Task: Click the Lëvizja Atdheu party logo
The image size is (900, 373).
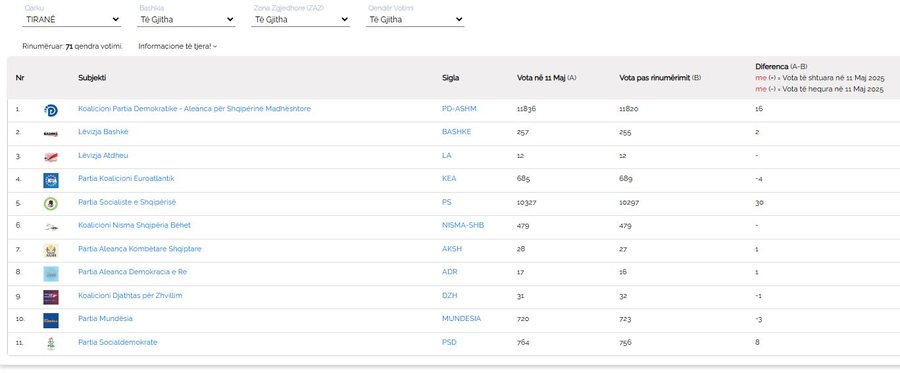Action: pyautogui.click(x=51, y=157)
